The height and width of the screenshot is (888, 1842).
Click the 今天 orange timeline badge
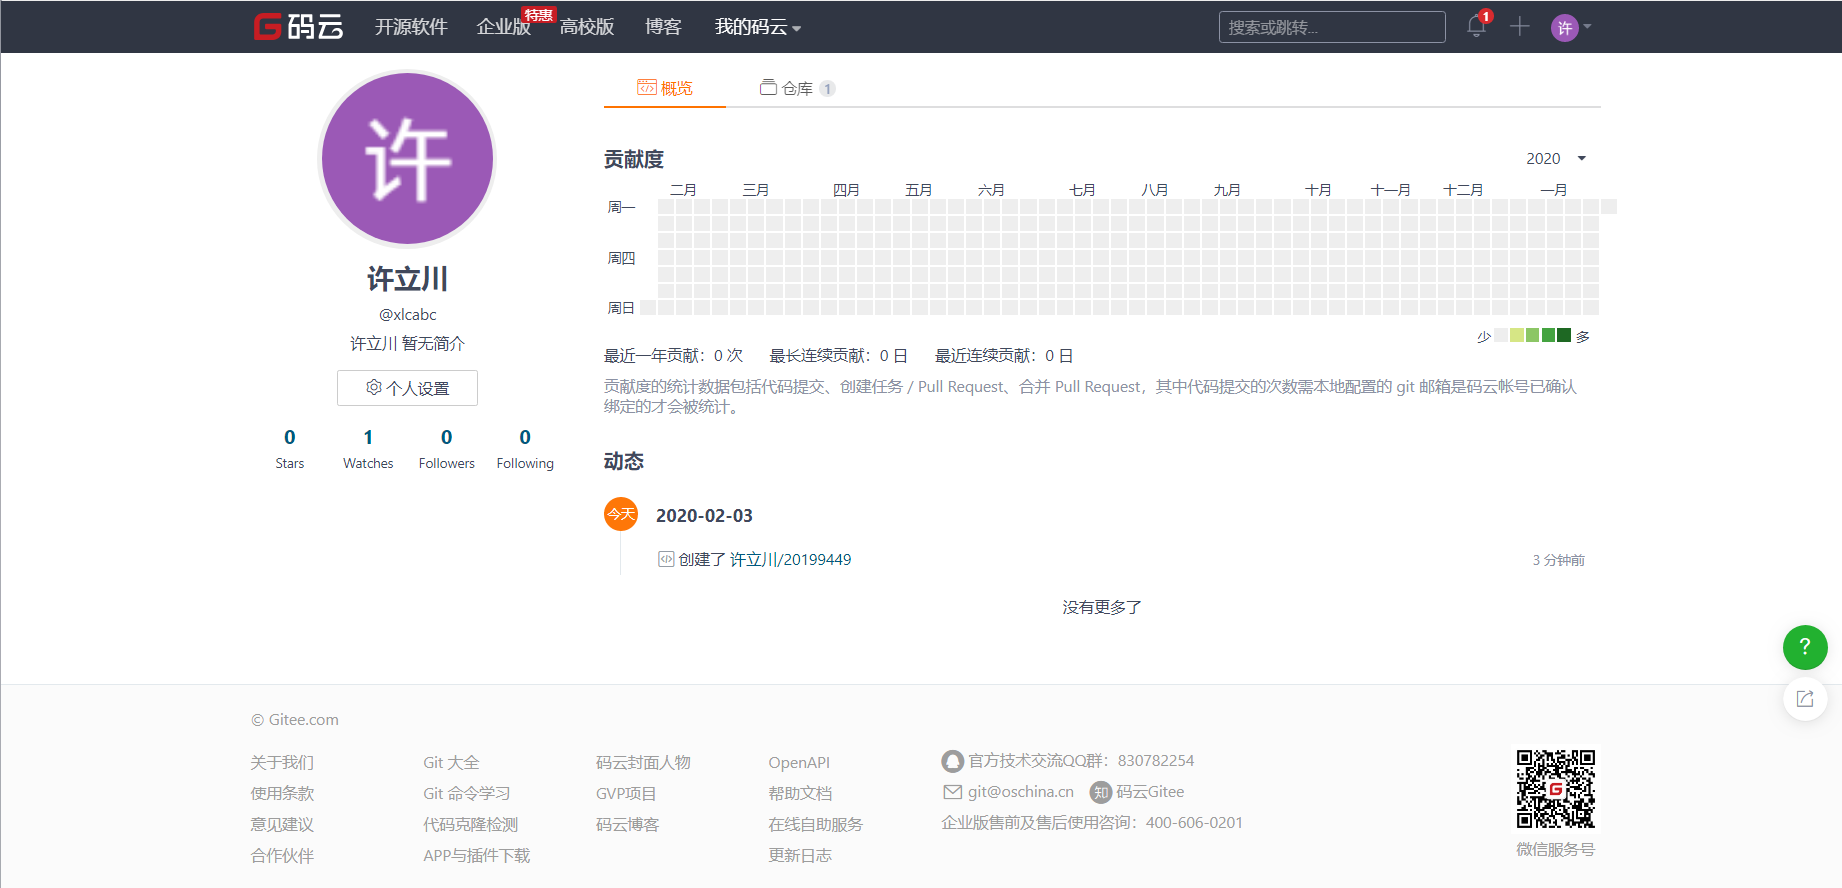(x=621, y=514)
